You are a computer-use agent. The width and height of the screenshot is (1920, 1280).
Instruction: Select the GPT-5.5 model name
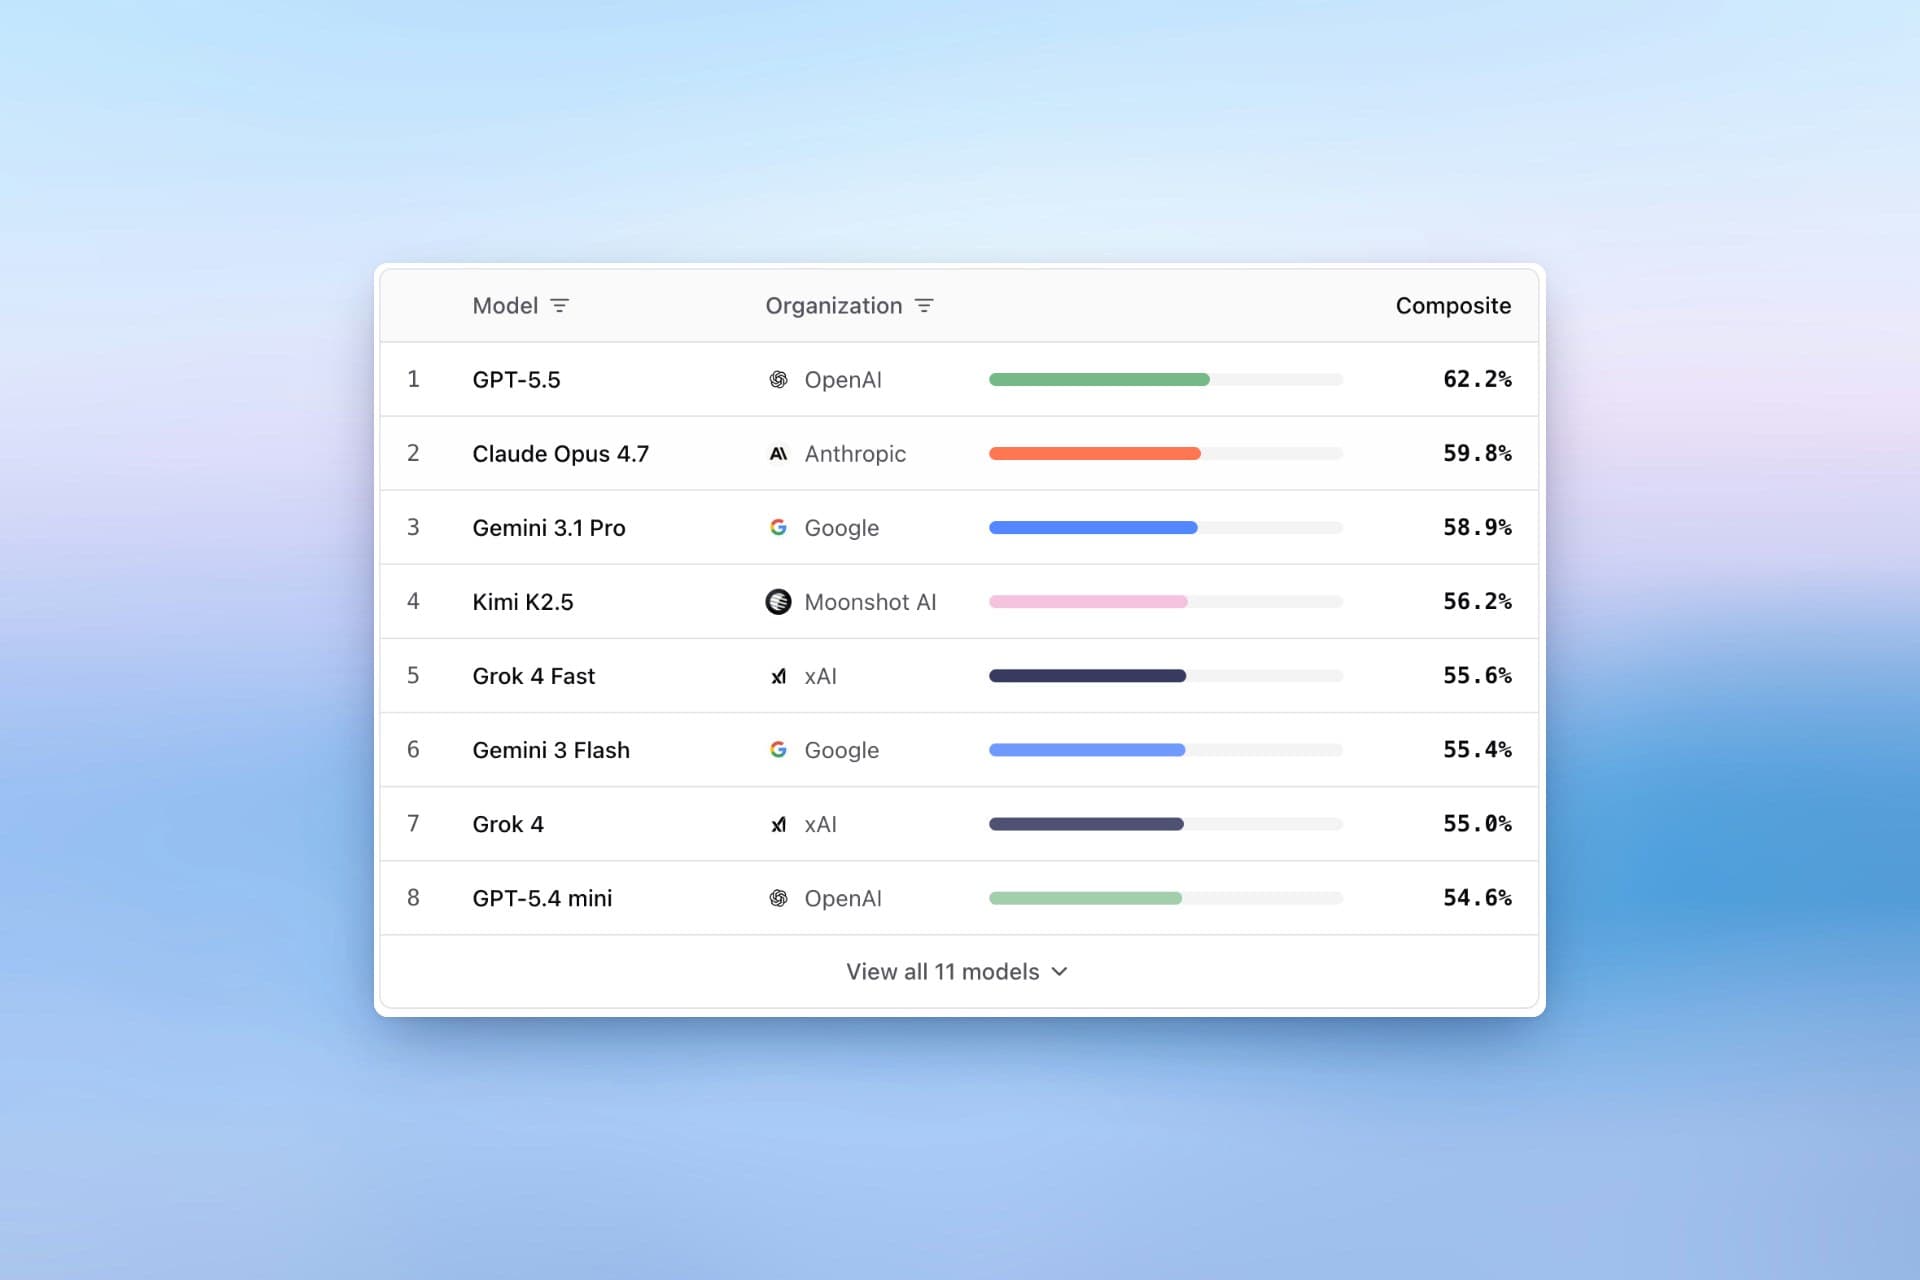pyautogui.click(x=516, y=380)
